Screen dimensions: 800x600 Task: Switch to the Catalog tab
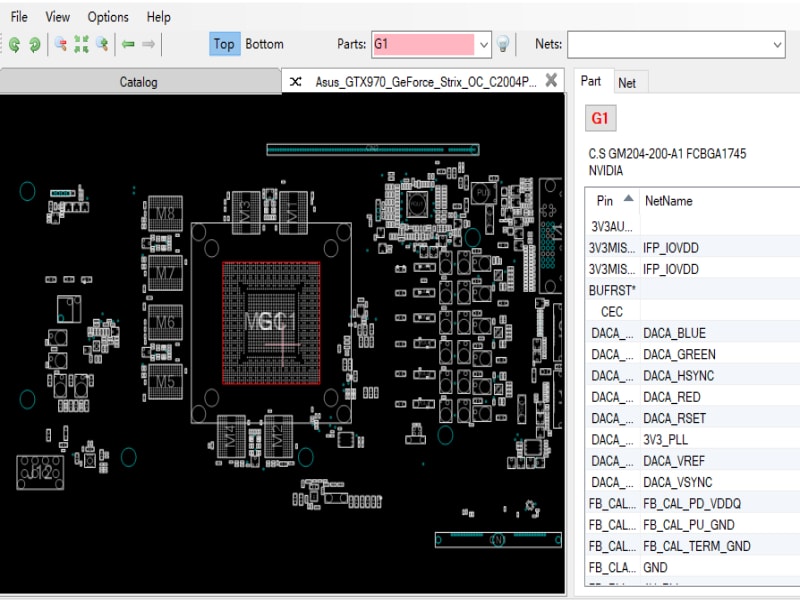[139, 82]
